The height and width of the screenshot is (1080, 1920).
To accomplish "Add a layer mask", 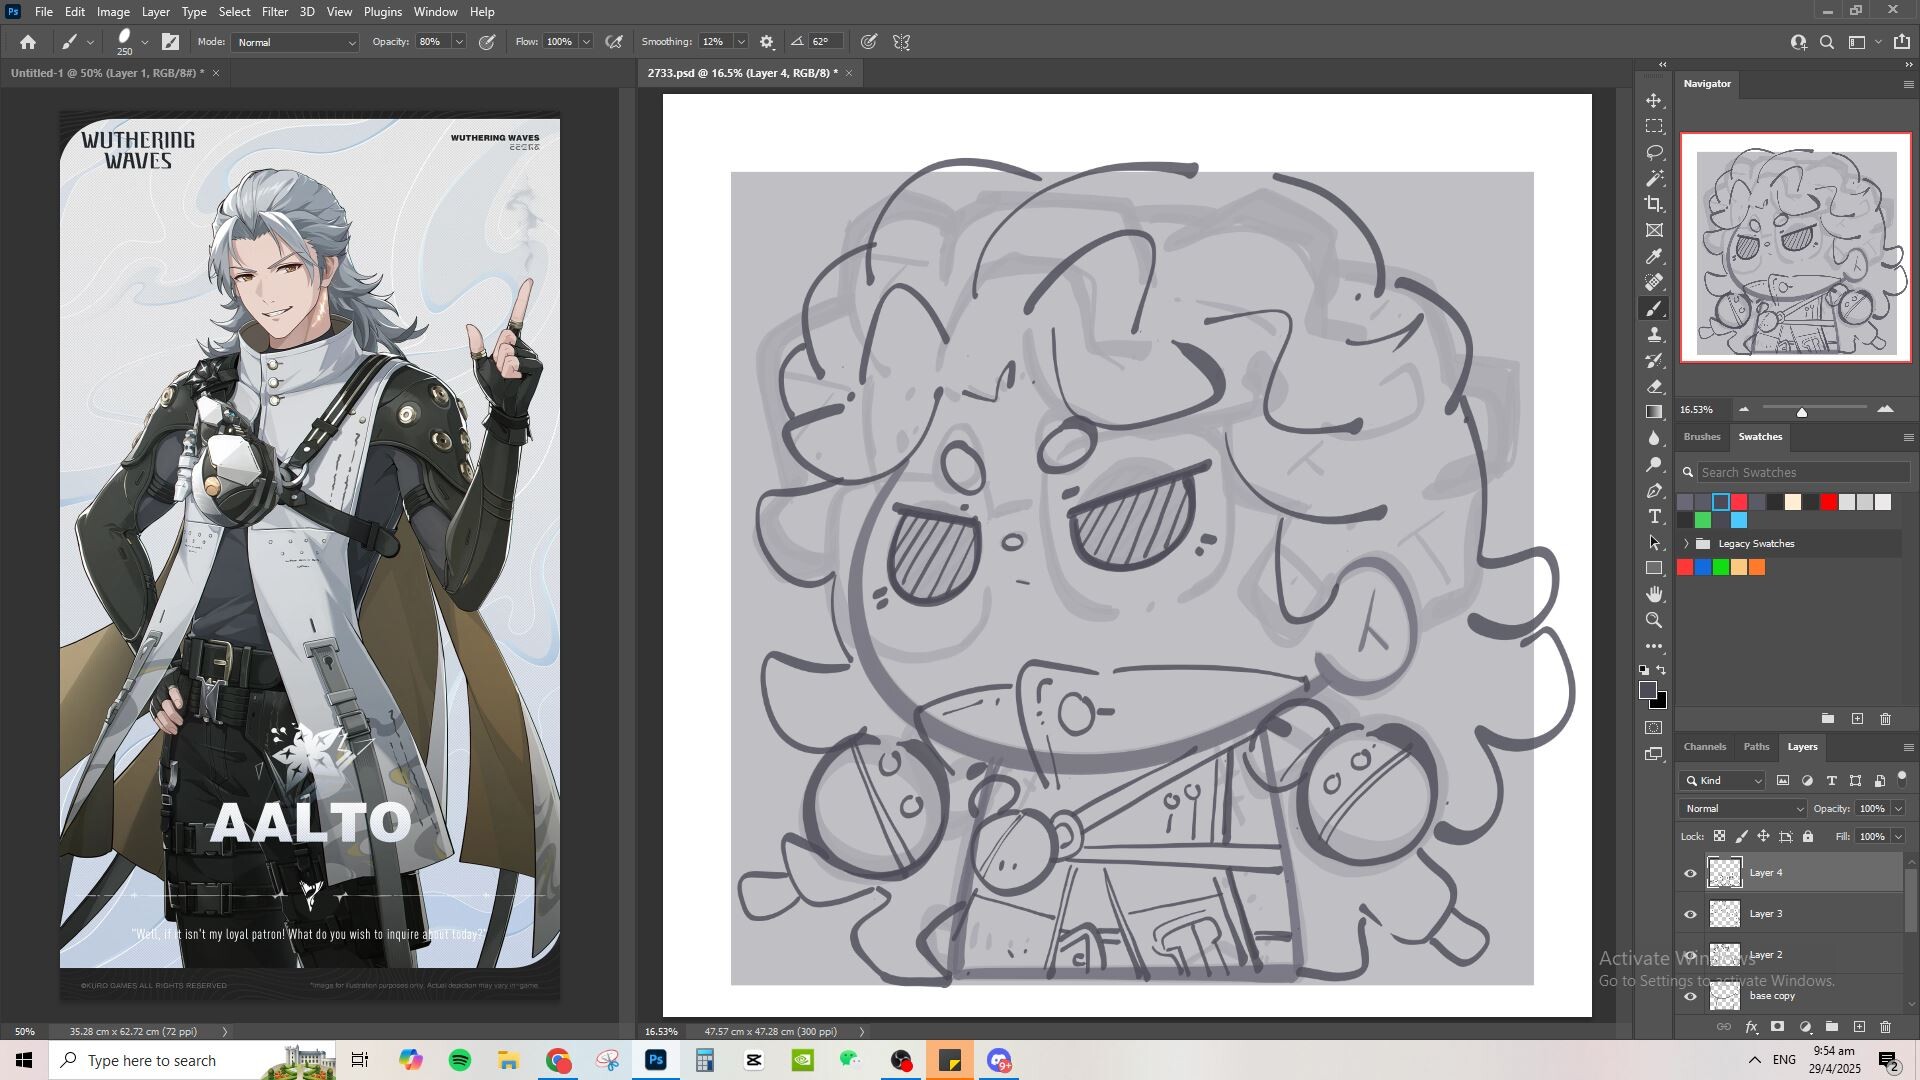I will click(x=1778, y=1028).
